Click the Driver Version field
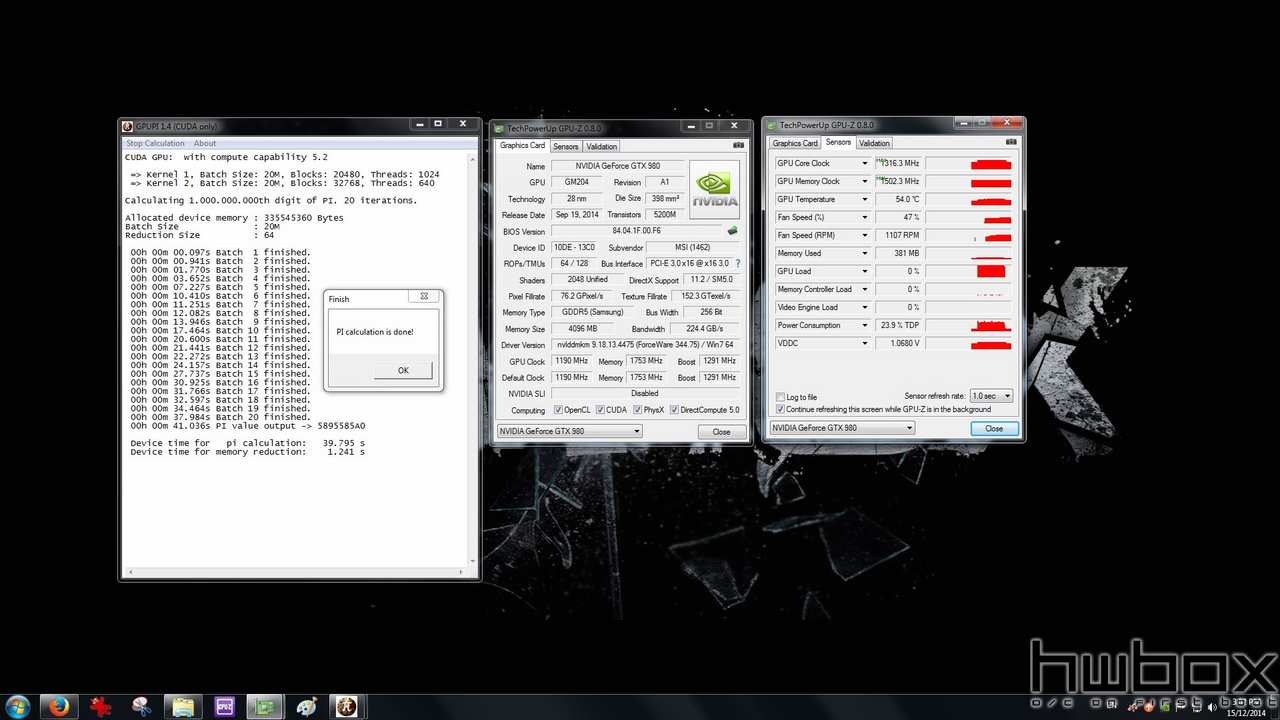Image resolution: width=1280 pixels, height=720 pixels. click(x=645, y=345)
